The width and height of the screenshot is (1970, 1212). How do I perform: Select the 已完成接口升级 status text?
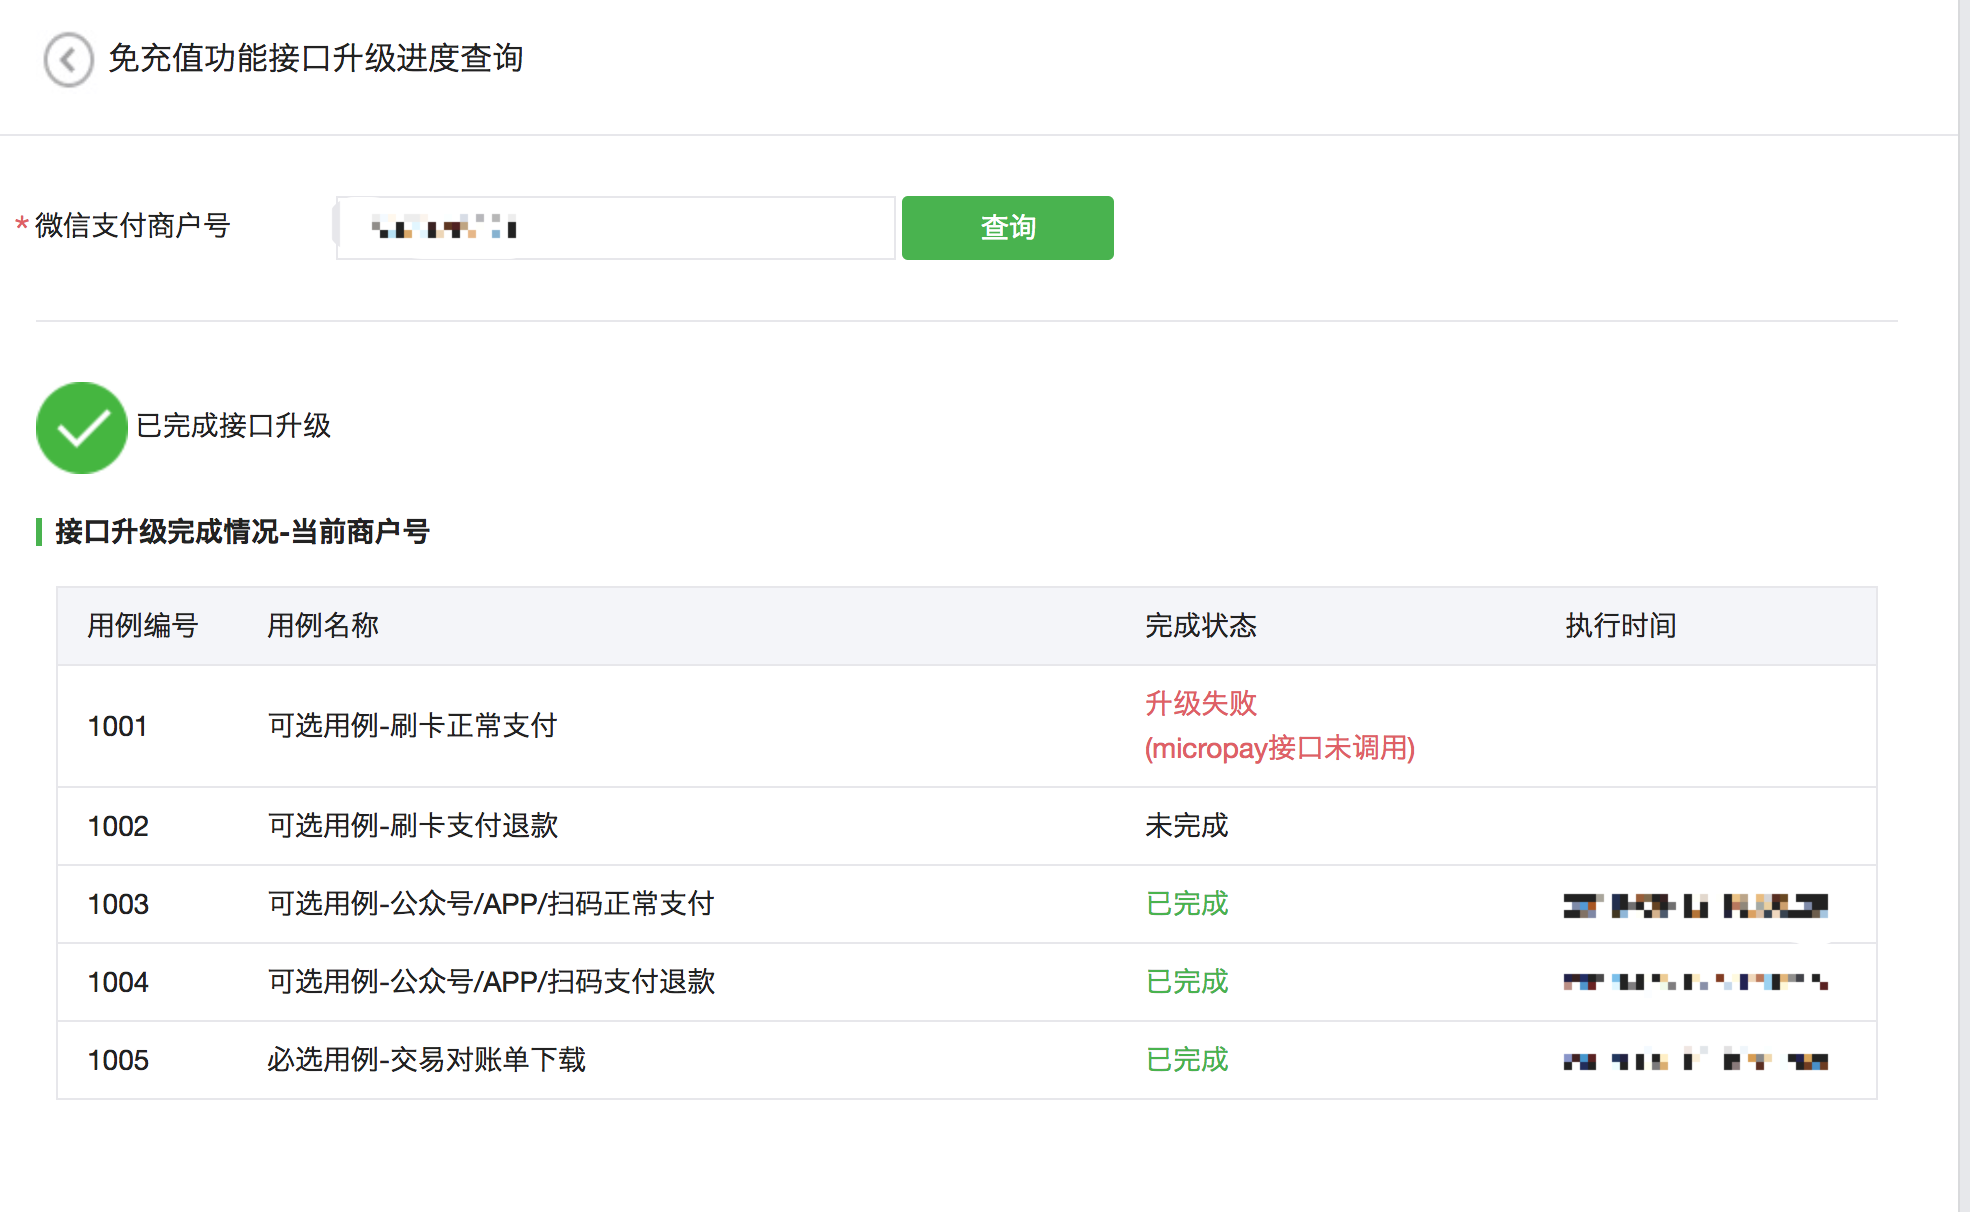233,426
